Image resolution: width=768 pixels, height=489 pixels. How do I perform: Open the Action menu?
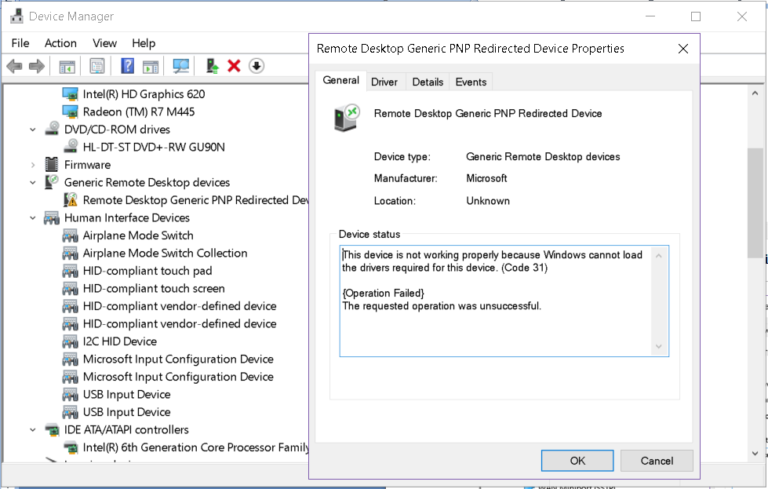60,43
